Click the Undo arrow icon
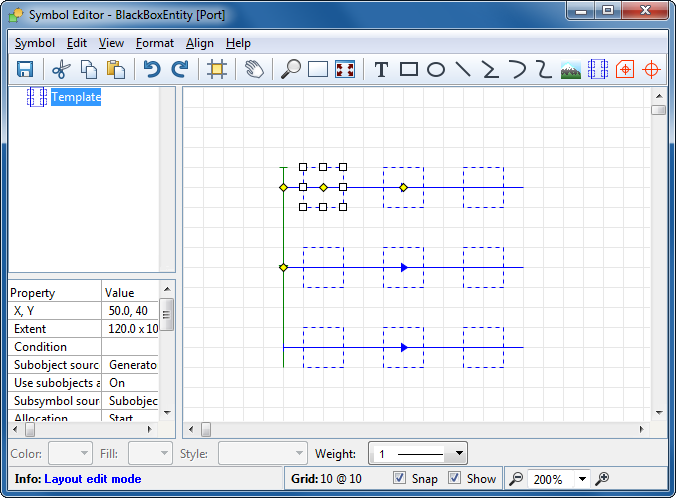 click(x=152, y=69)
